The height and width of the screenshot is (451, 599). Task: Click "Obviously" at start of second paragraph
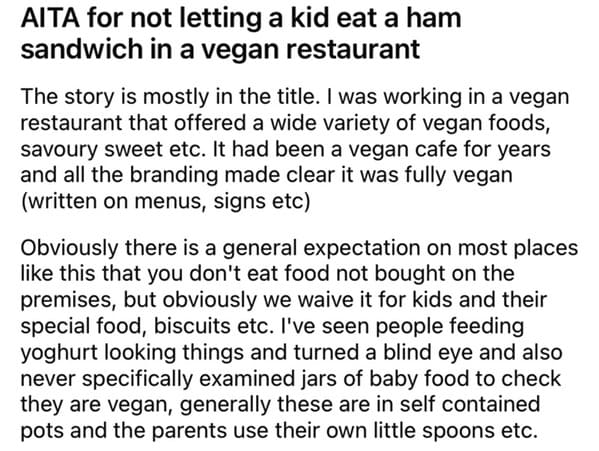coord(70,248)
